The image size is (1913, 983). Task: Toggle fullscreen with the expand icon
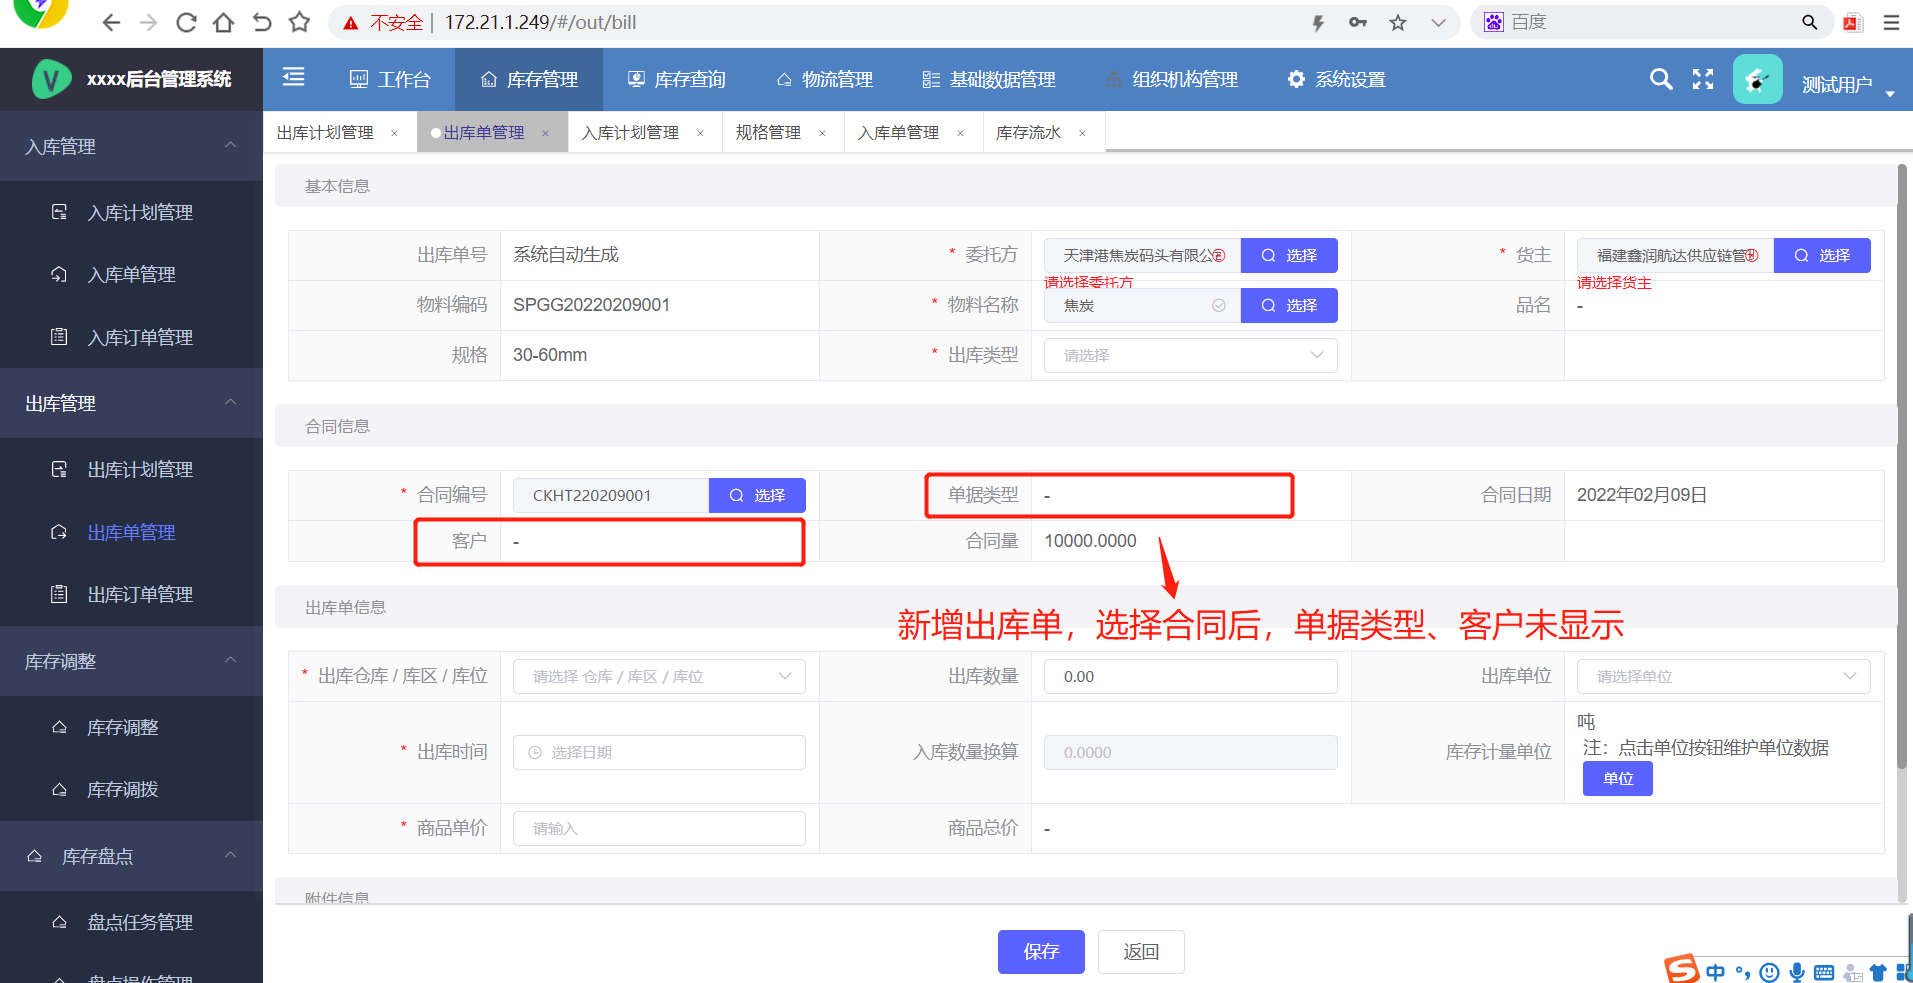pos(1703,79)
